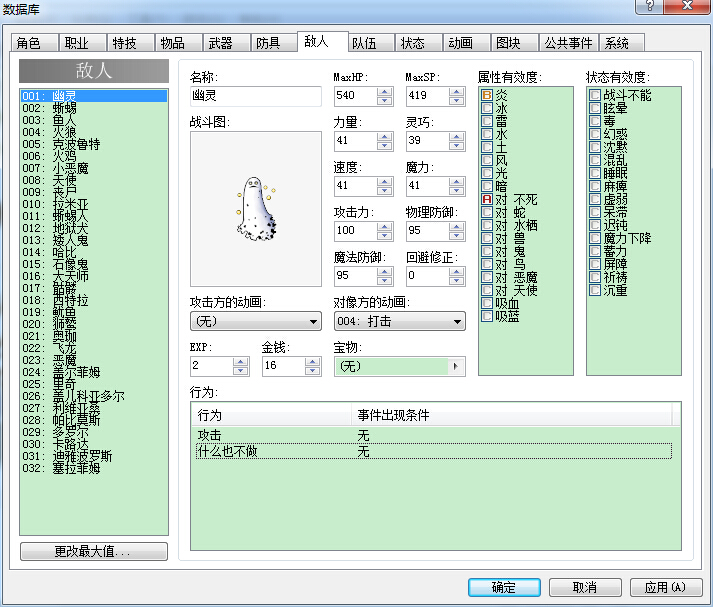Increase the 攻击力 value
713x607 pixels.
click(x=385, y=226)
